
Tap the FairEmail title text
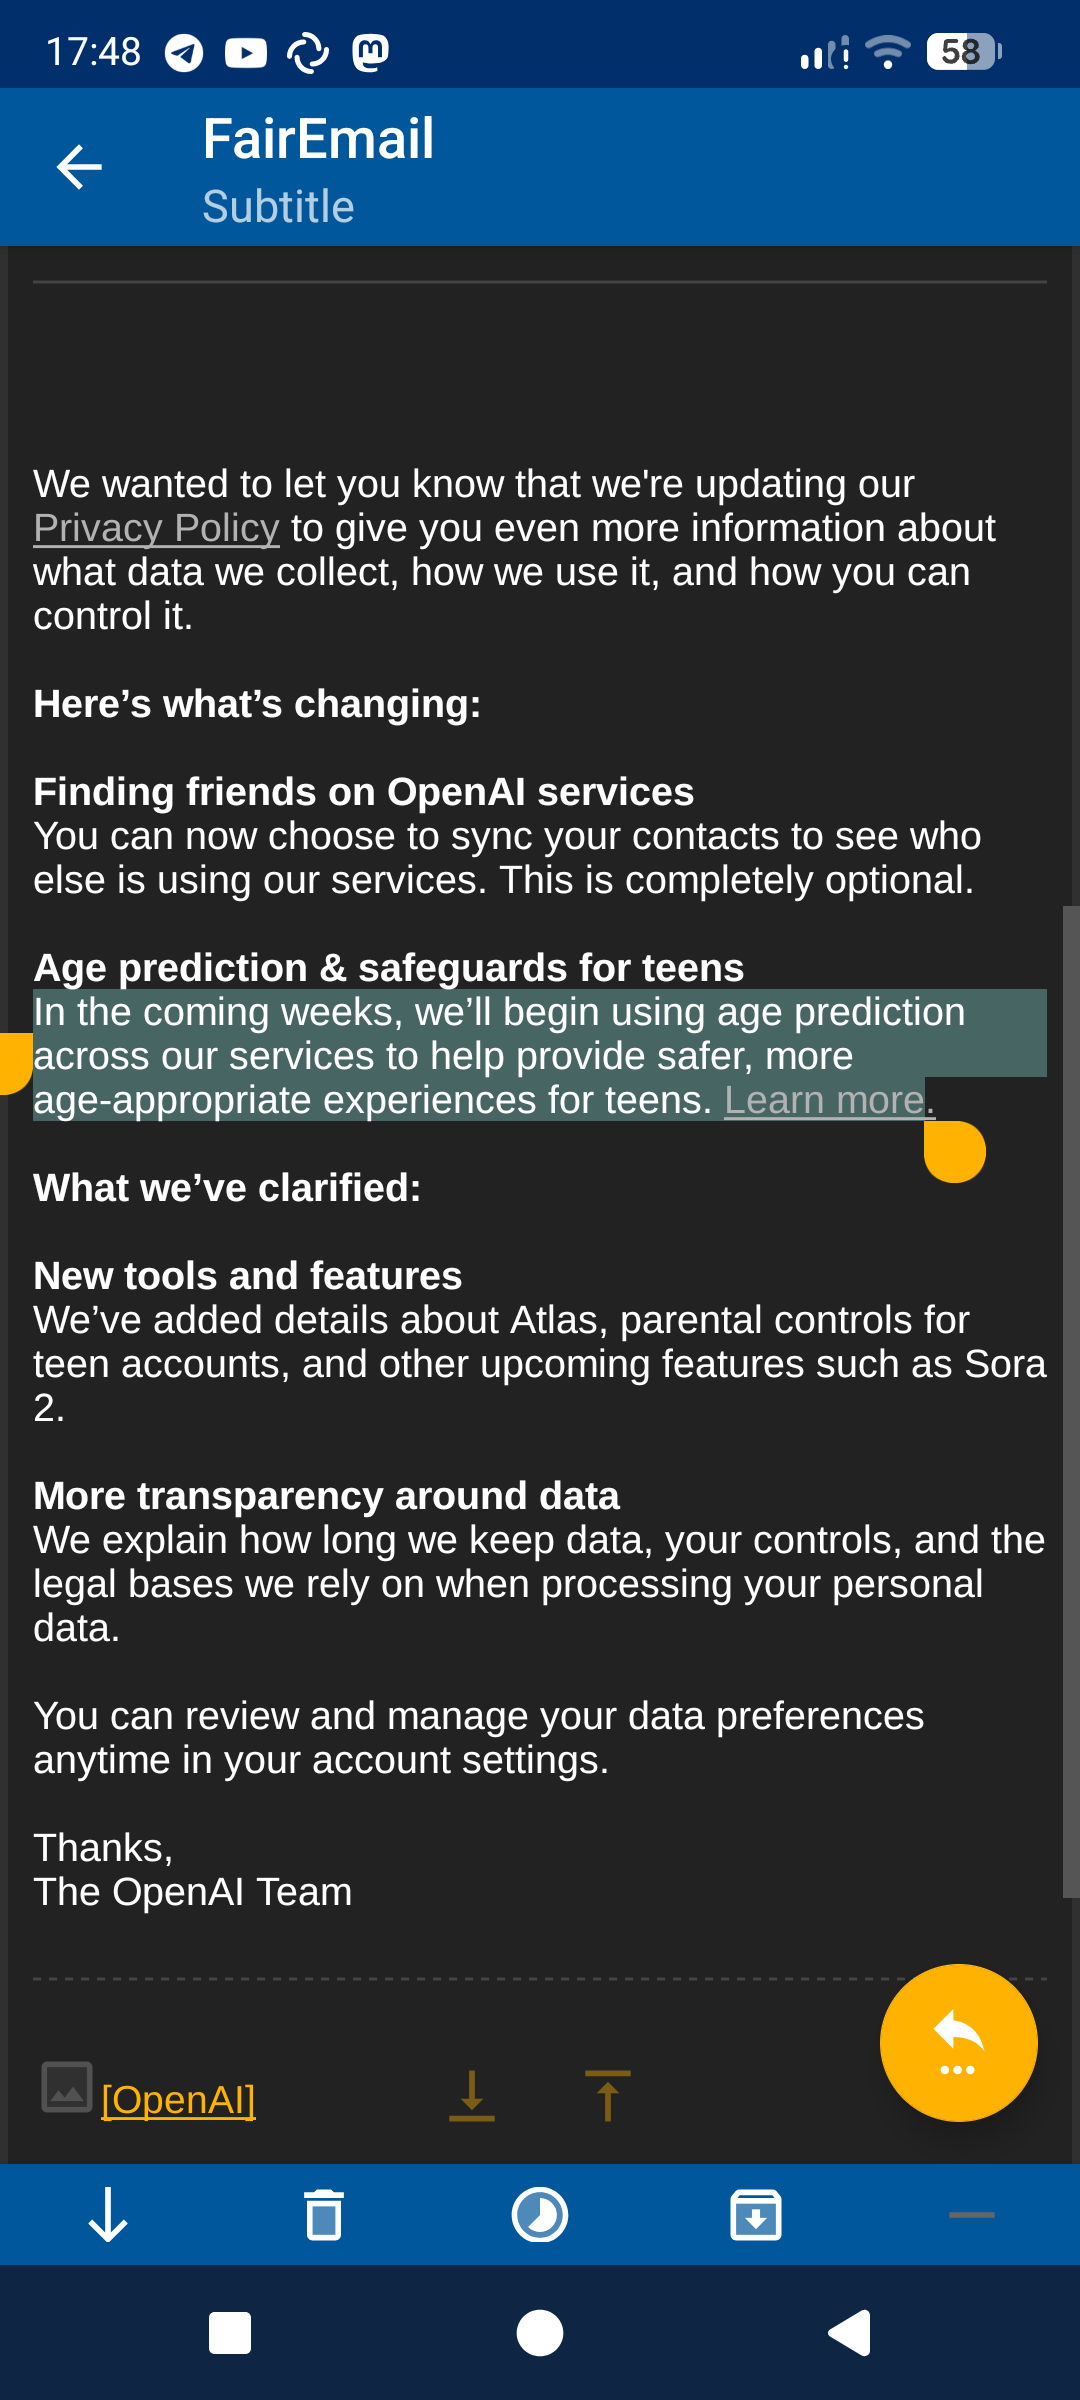(318, 138)
